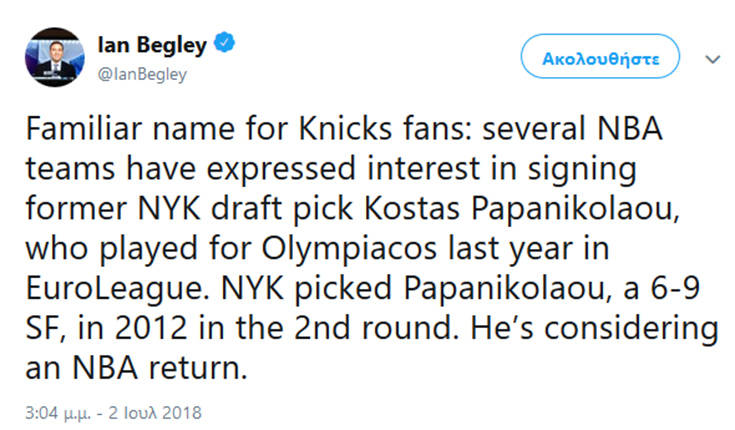Expand the tweet options chevron menu
This screenshot has height=430, width=735.
[712, 59]
